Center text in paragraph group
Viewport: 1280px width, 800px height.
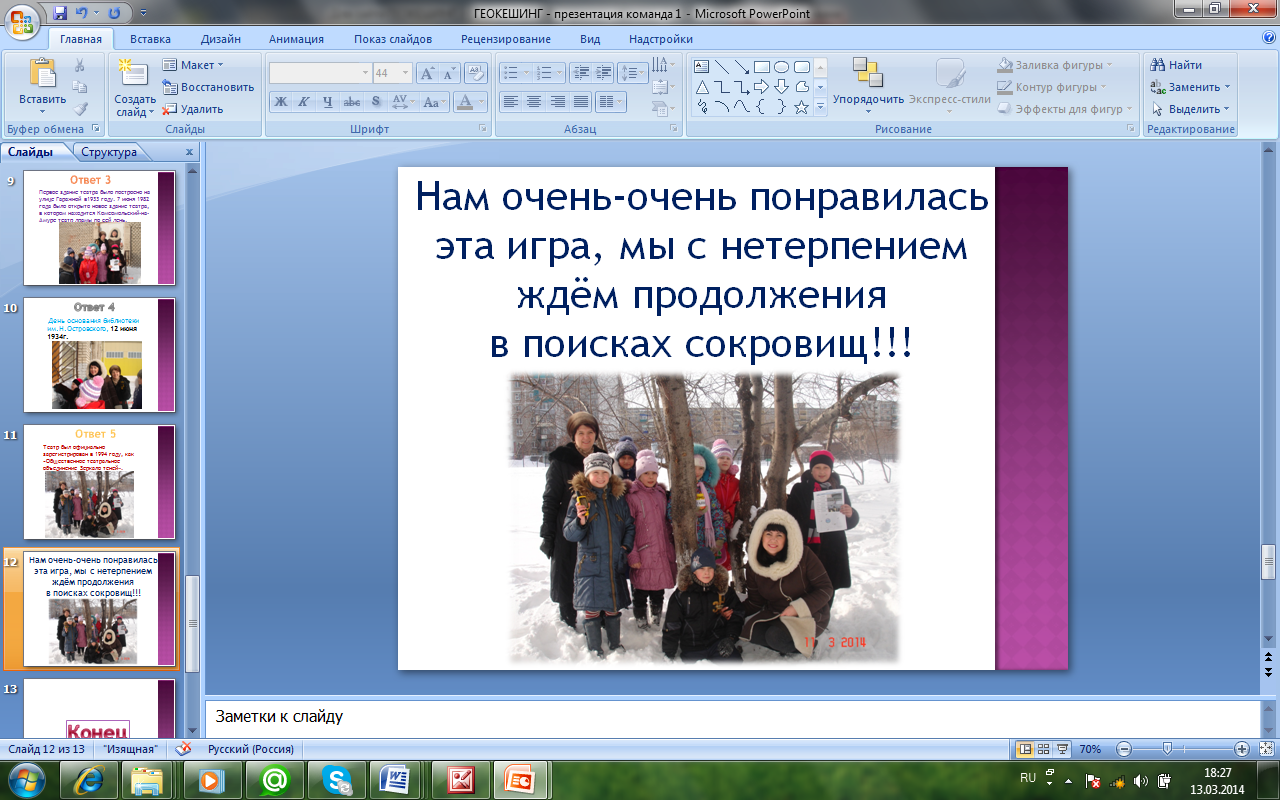pos(534,102)
